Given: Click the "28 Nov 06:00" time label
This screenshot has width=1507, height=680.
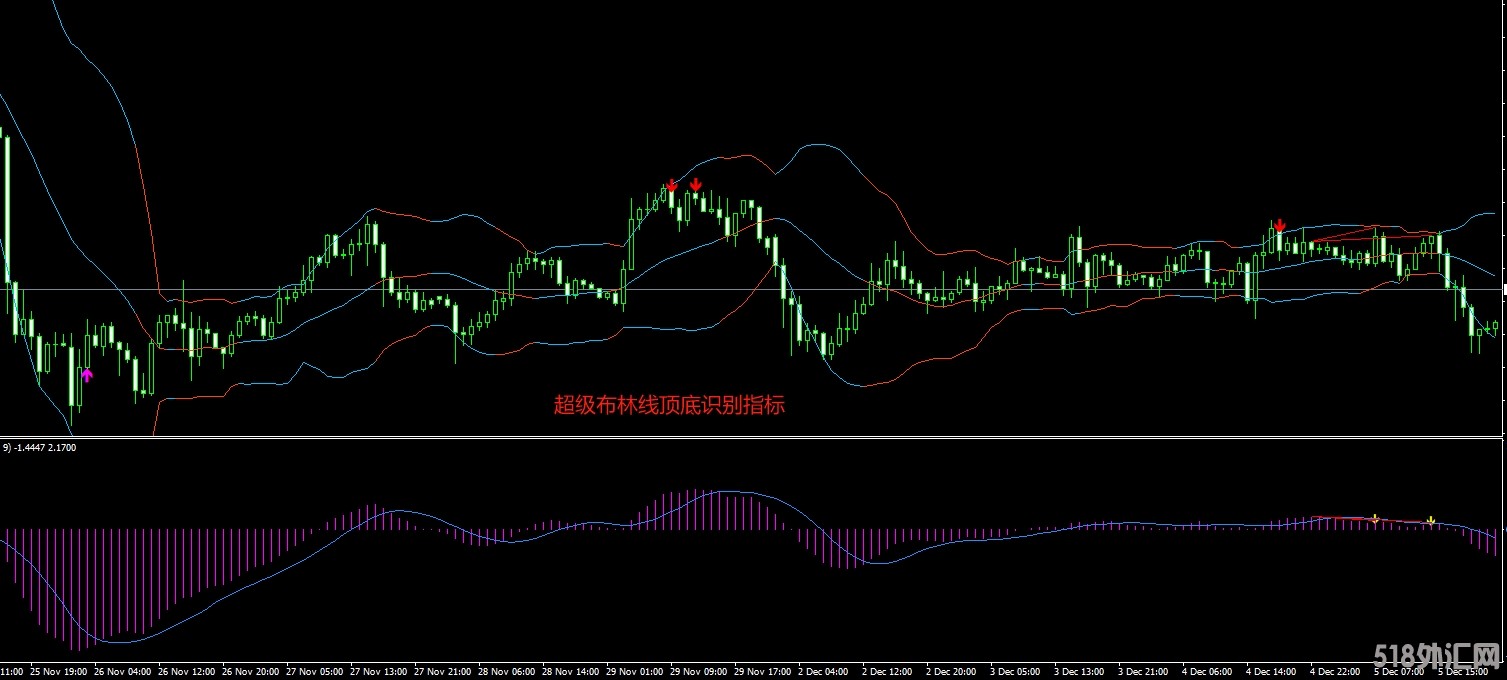Looking at the screenshot, I should [507, 672].
